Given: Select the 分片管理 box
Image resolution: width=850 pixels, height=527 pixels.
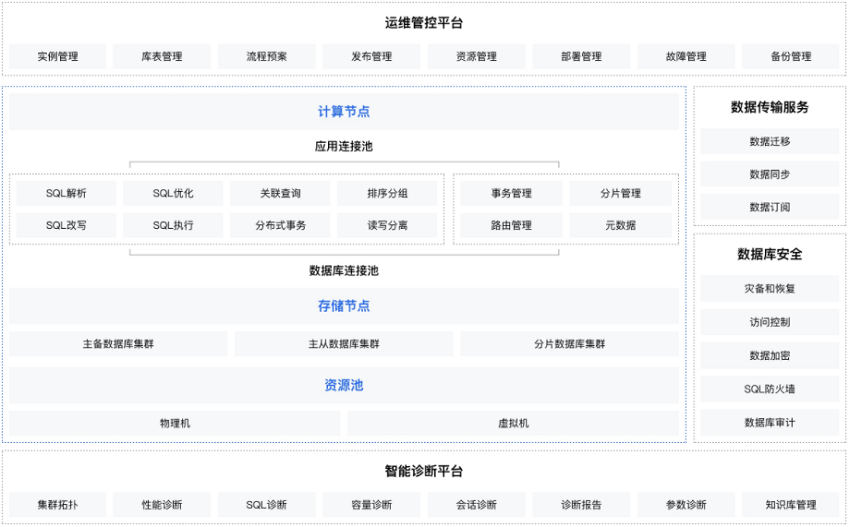Looking at the screenshot, I should (621, 194).
